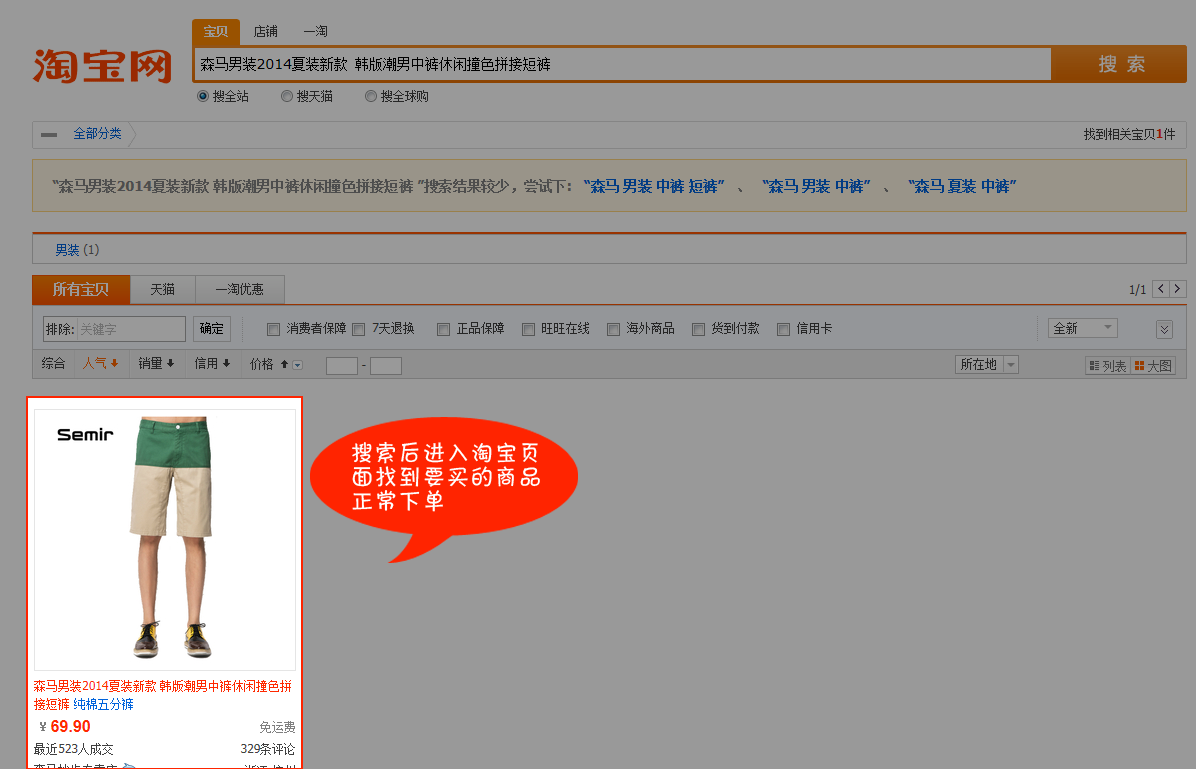Screen dimensions: 1196x769
Task: Click the ¥69.90 price text
Action: [x=65, y=726]
